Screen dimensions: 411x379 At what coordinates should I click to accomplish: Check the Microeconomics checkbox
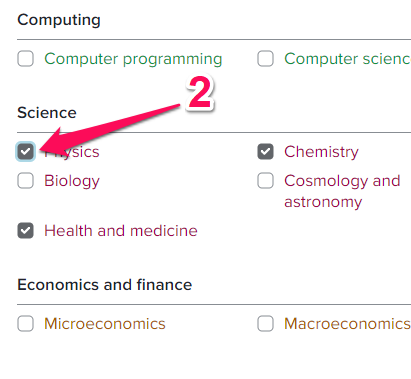(x=25, y=324)
